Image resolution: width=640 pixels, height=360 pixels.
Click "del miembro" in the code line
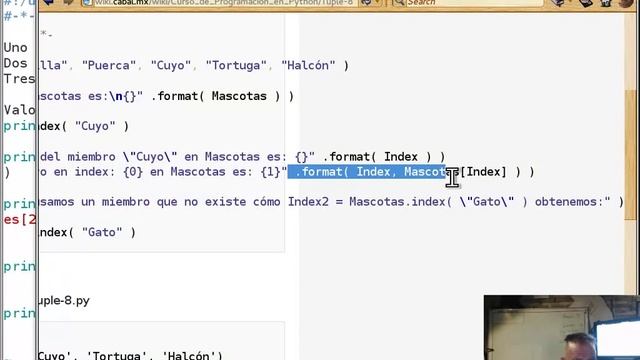[x=78, y=157]
